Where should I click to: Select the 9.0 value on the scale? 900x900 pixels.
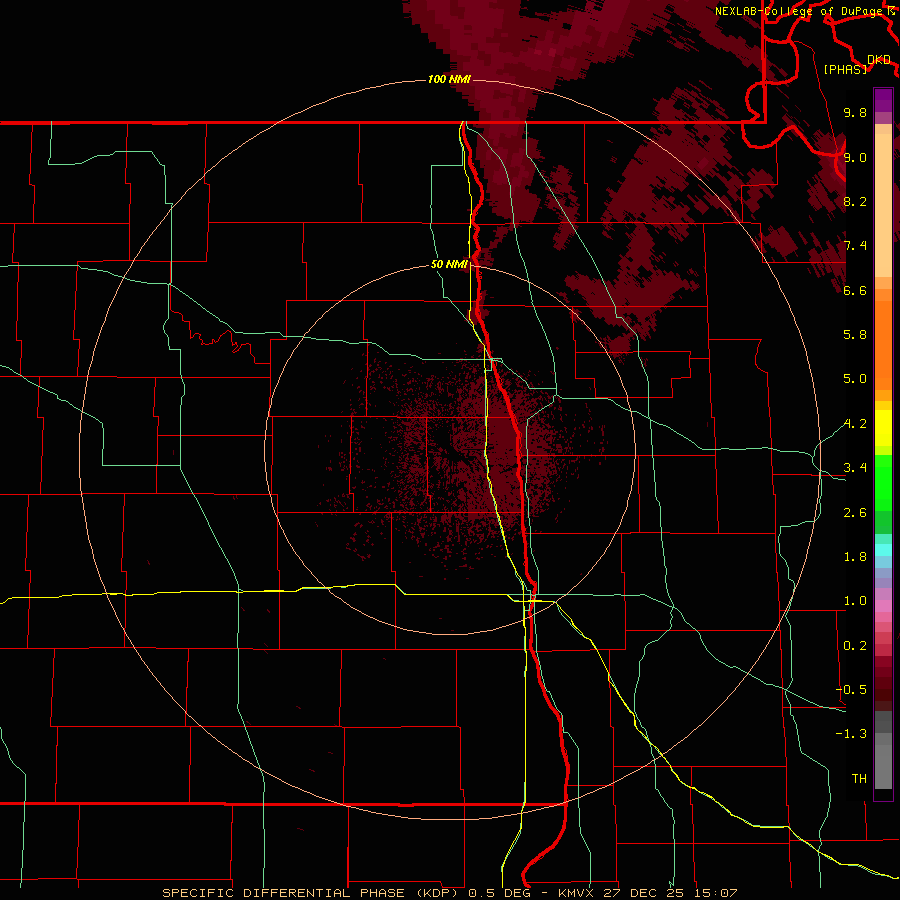click(855, 157)
